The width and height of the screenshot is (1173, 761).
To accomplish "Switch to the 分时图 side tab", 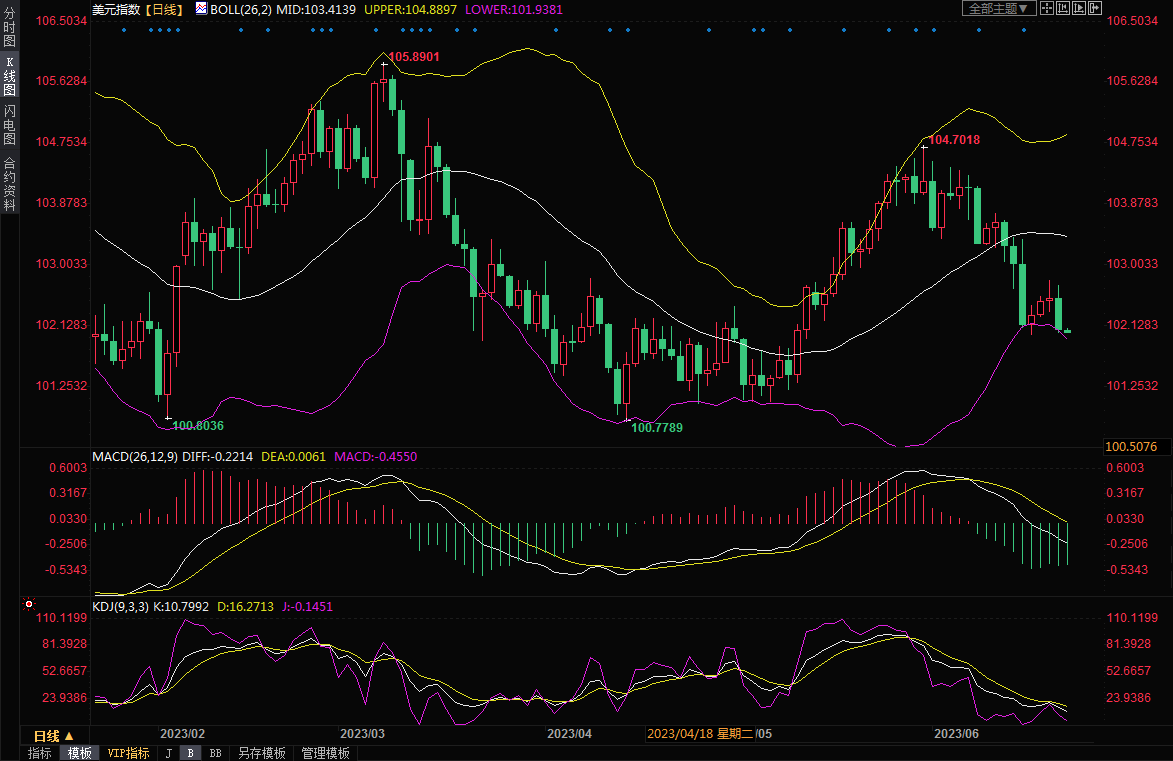I will [x=9, y=27].
